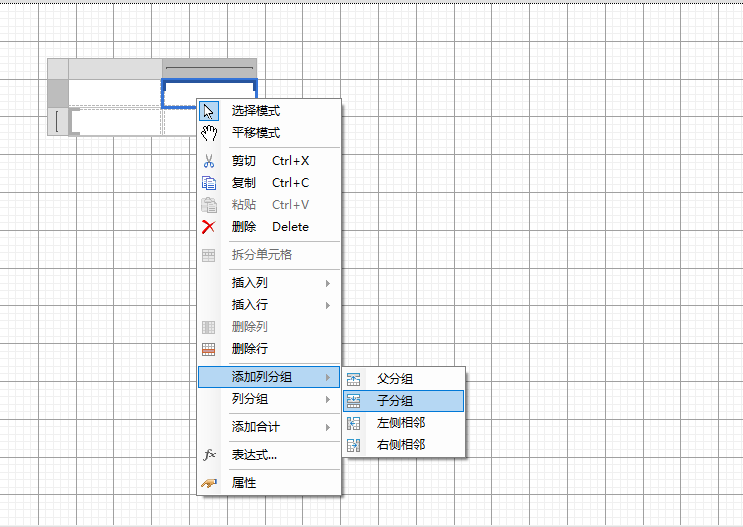
Task: Choose the 左侧相邻 icon in submenu
Action: 354,423
